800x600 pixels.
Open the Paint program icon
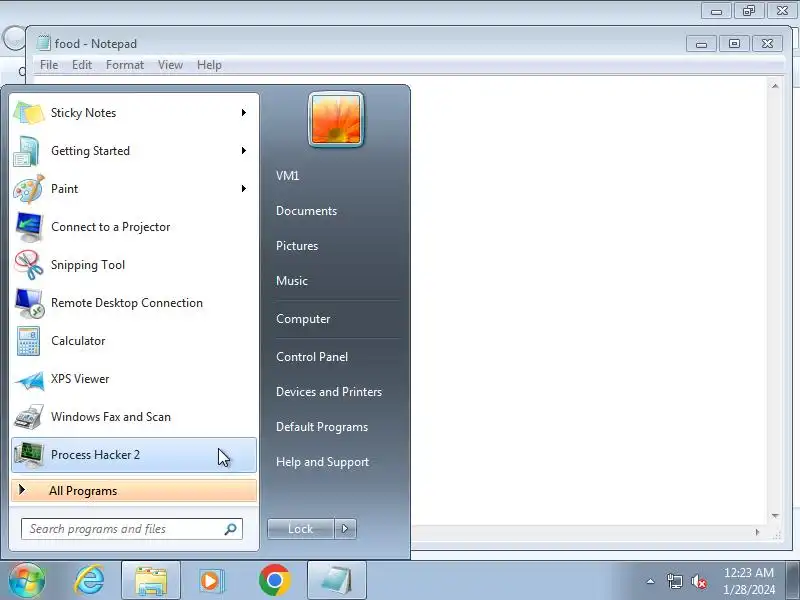pos(29,189)
